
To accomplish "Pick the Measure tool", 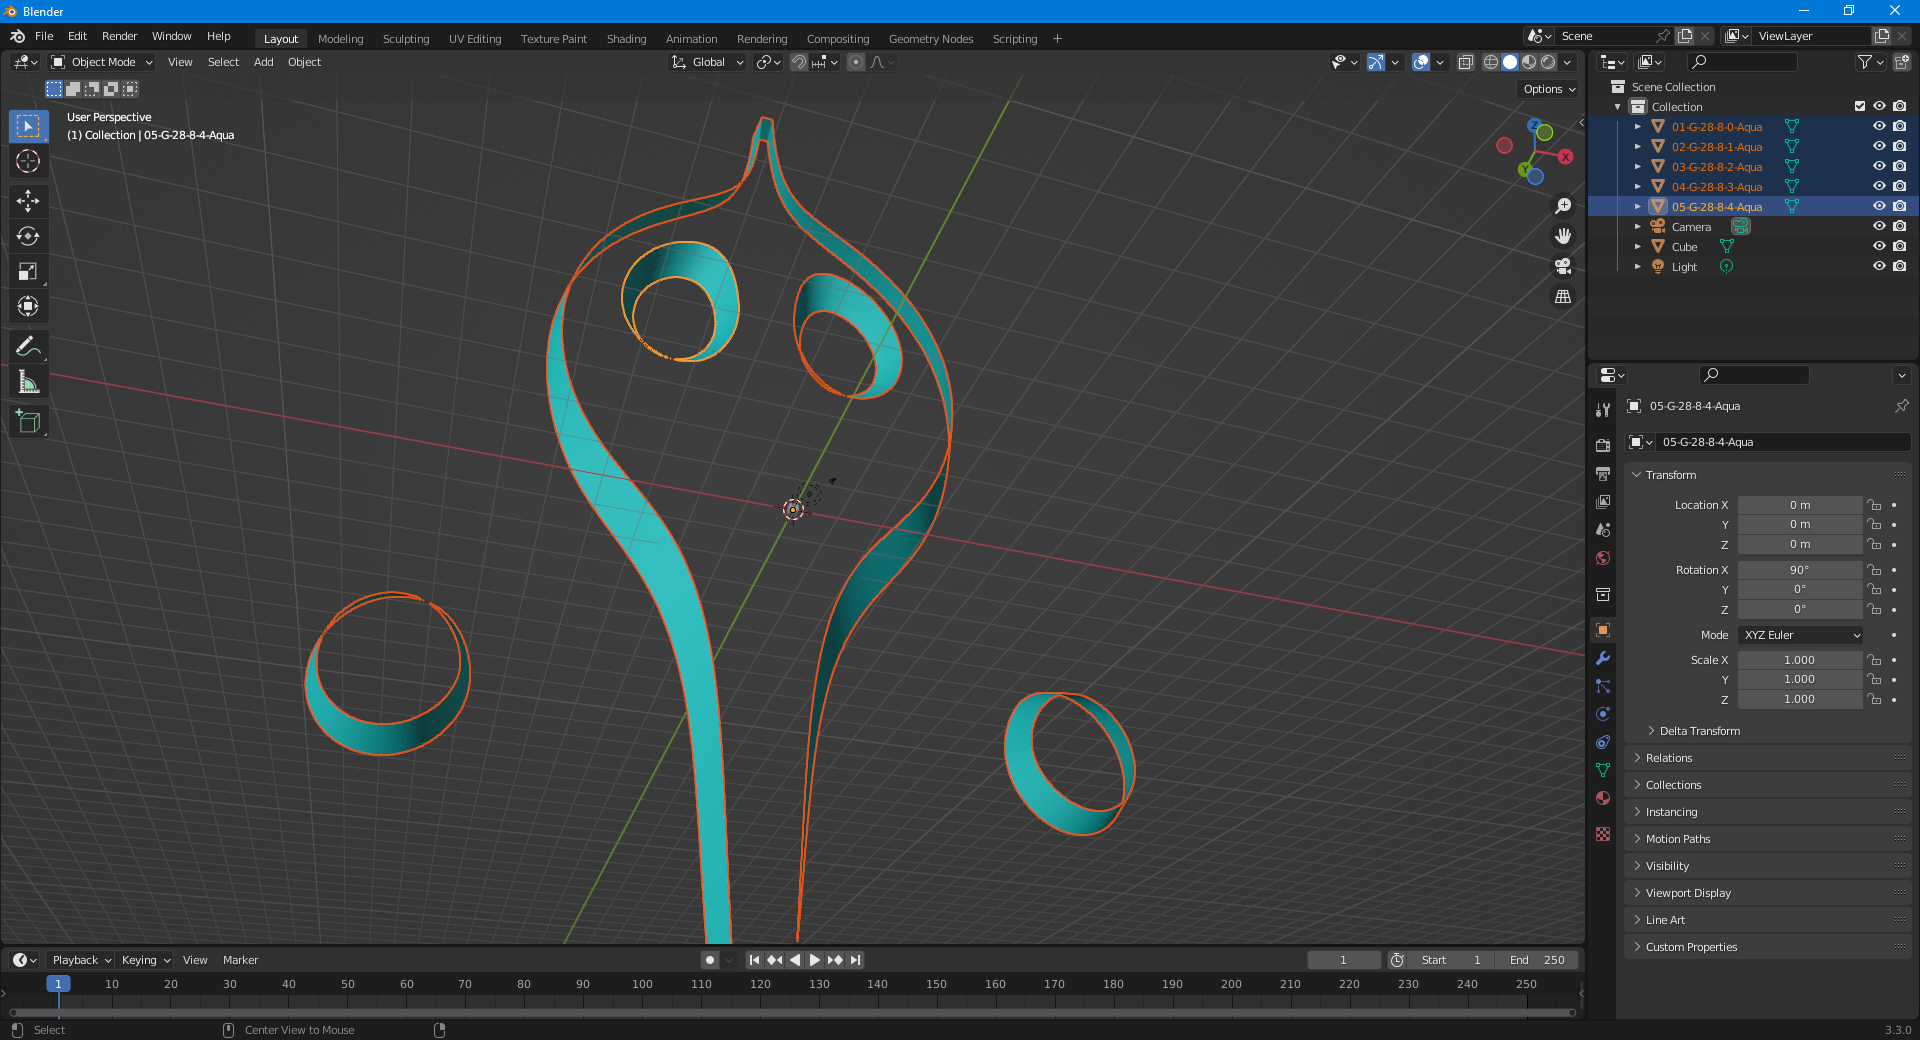I will [x=28, y=382].
